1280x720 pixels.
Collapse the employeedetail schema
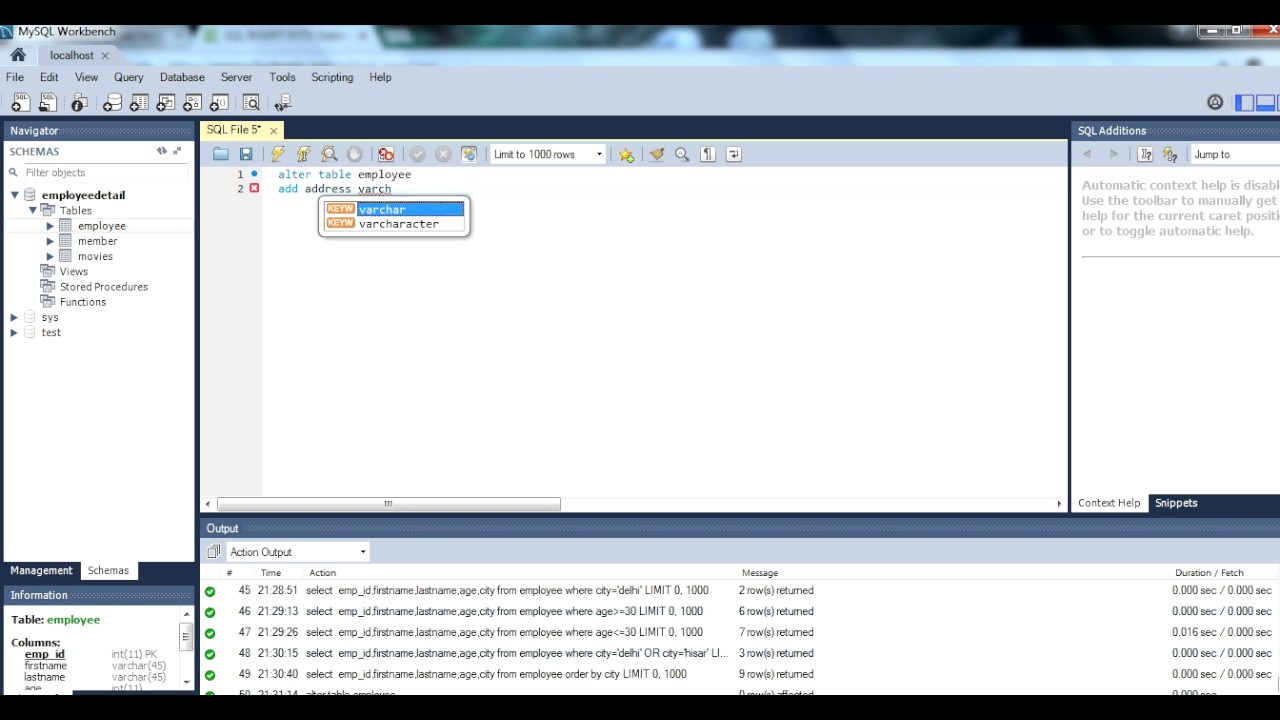pos(15,195)
